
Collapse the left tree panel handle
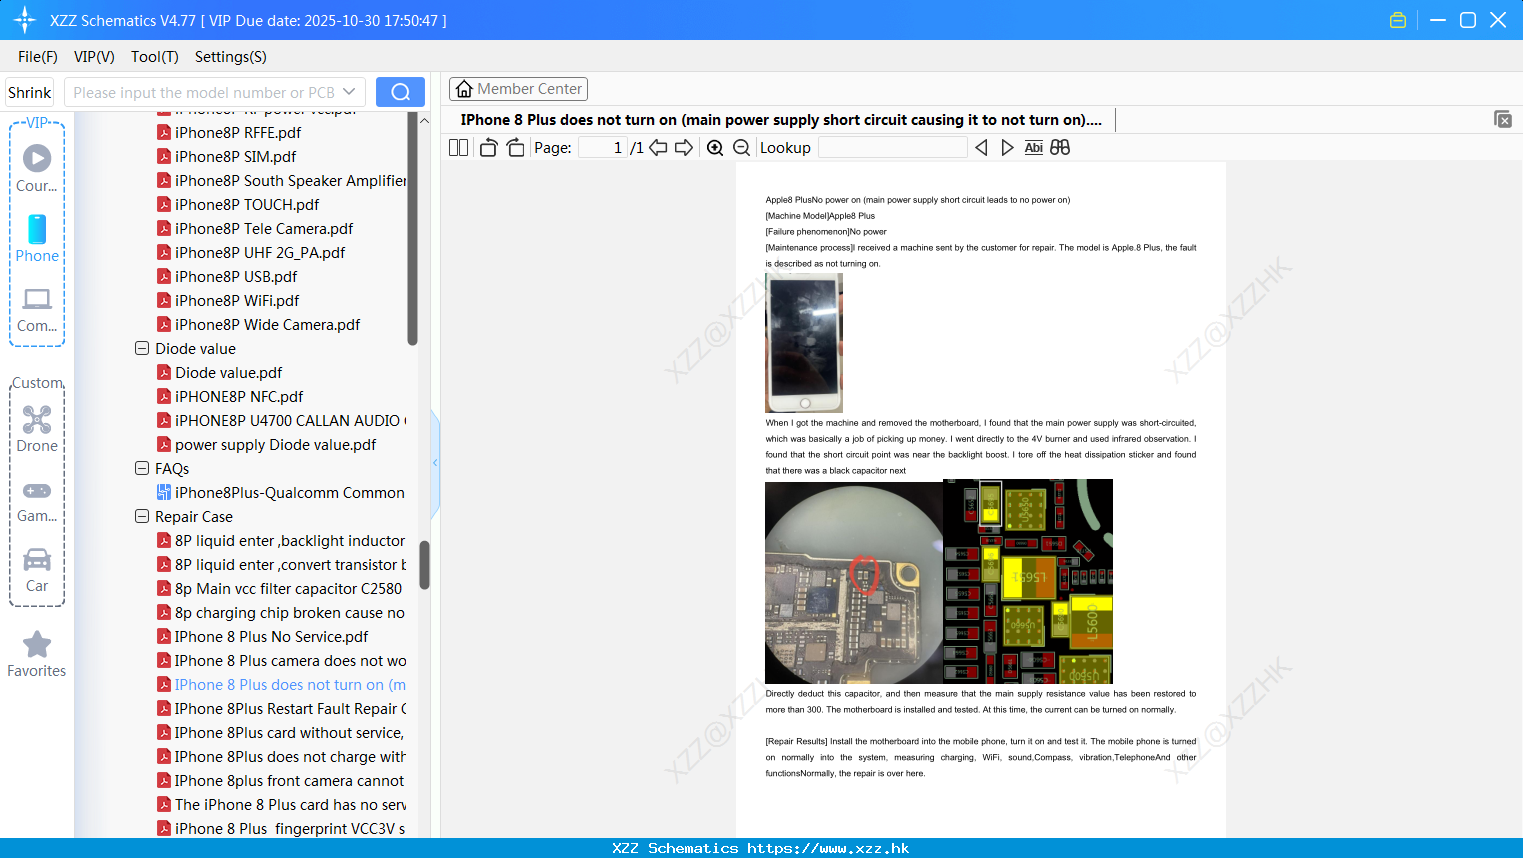pyautogui.click(x=435, y=463)
